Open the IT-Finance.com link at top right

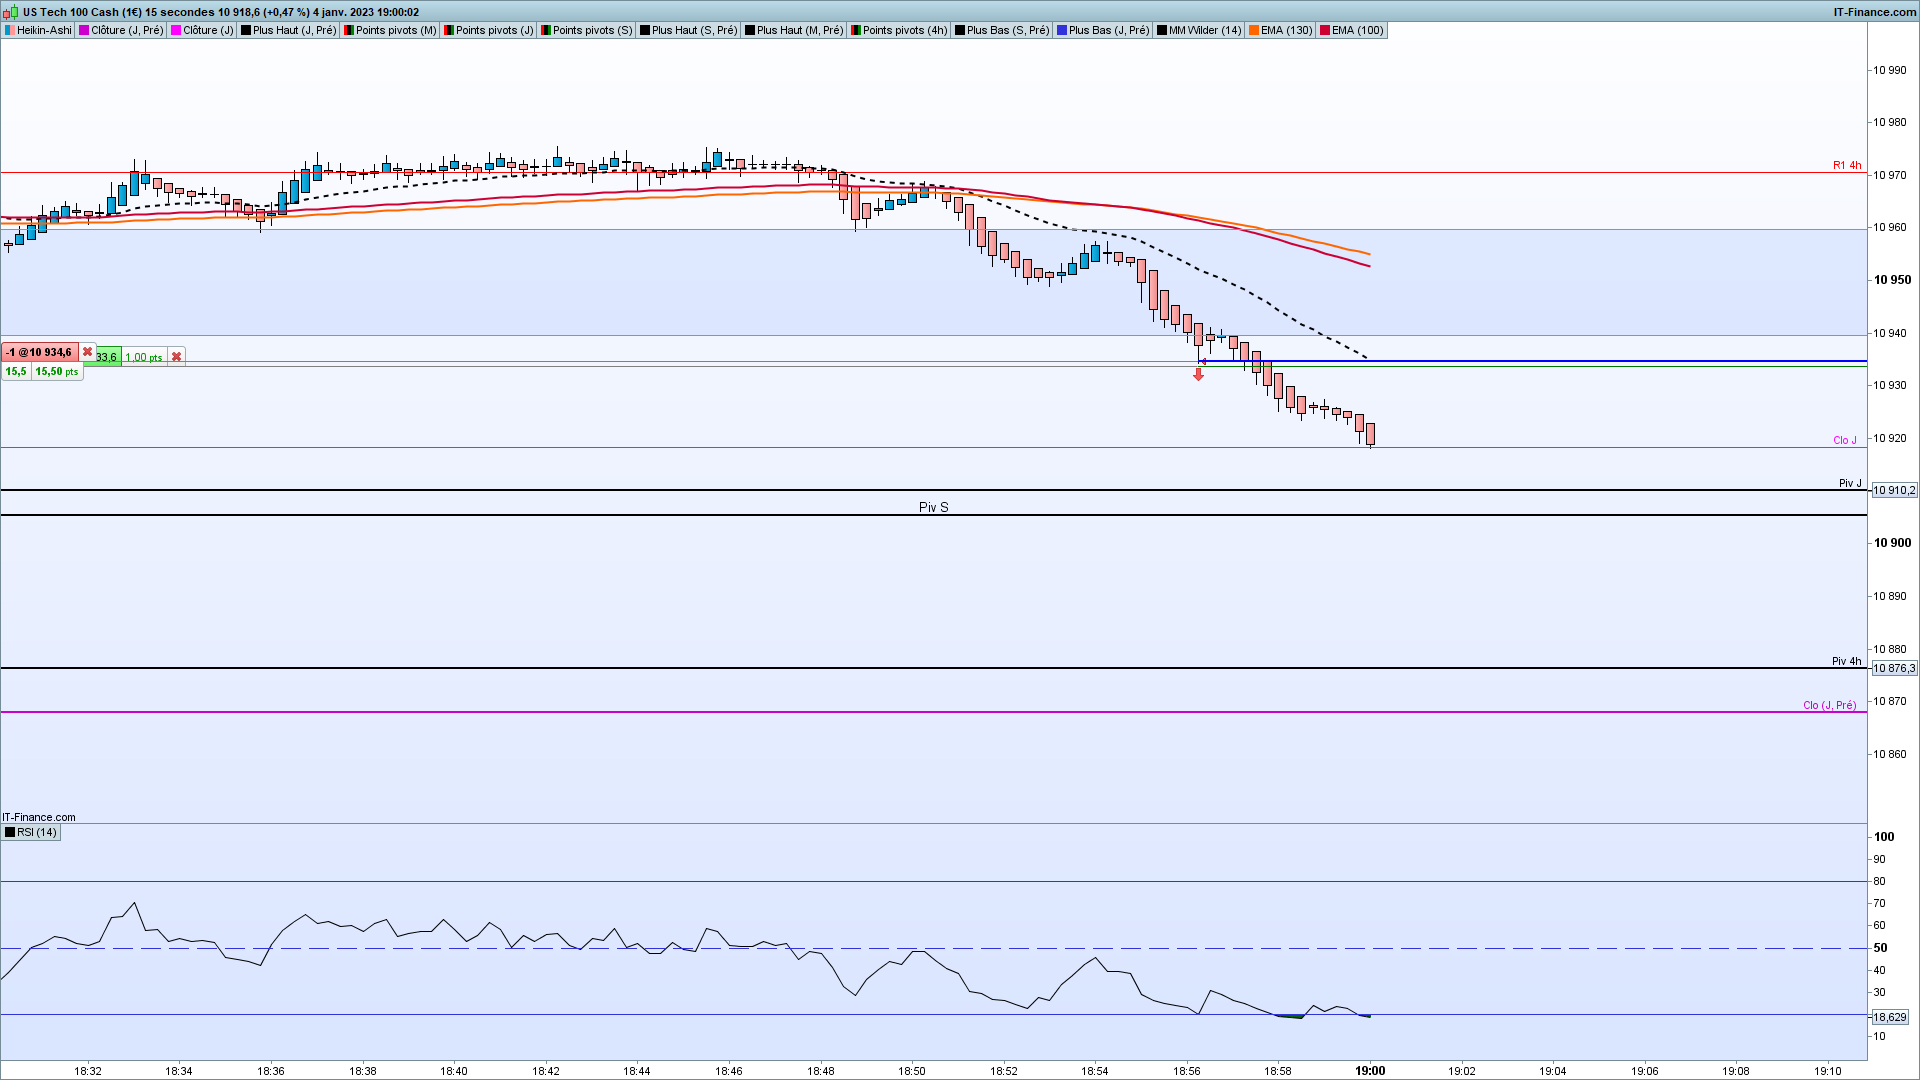1874,12
